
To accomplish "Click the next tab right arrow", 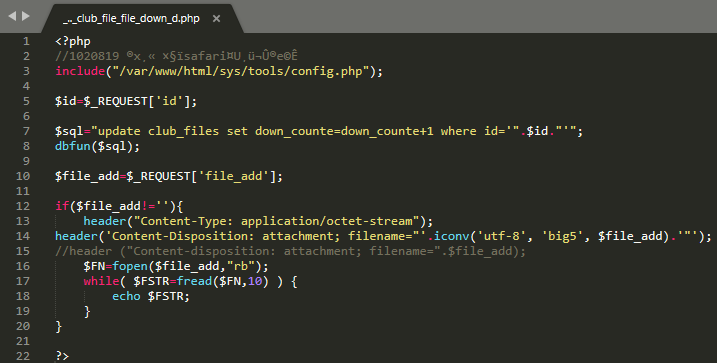I will click(26, 16).
